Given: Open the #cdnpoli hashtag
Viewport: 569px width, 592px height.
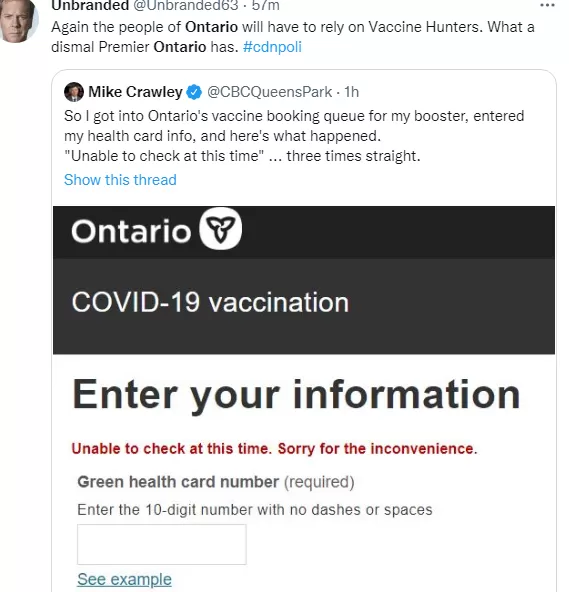Looking at the screenshot, I should tap(272, 47).
